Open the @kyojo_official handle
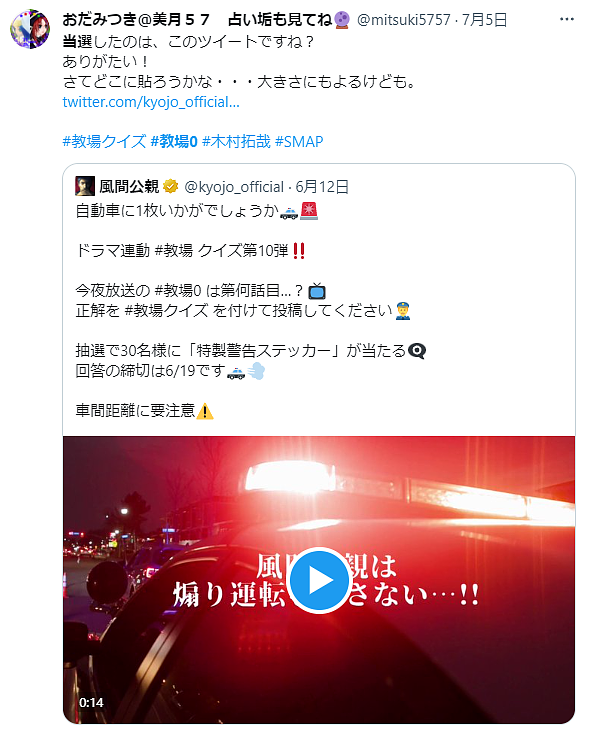This screenshot has height=733, width=589. tap(234, 187)
